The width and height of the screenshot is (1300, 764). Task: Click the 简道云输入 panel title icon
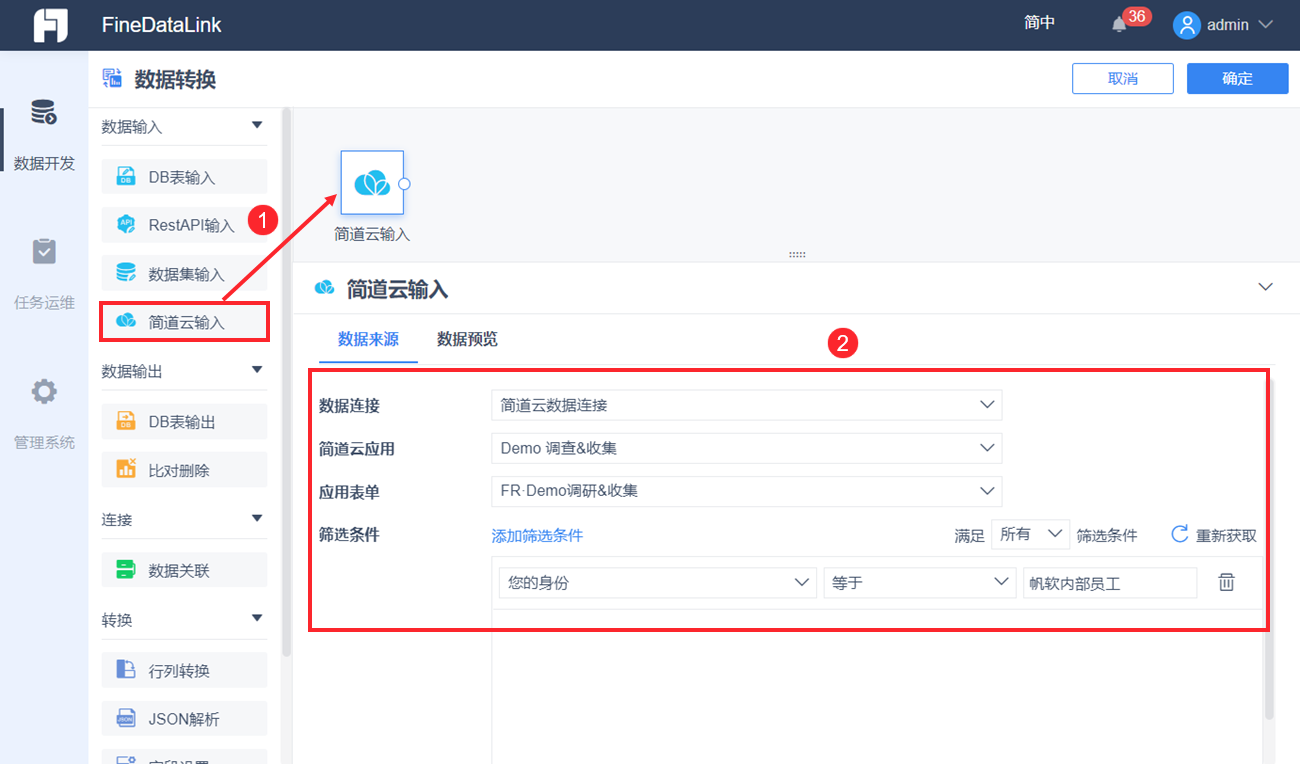pyautogui.click(x=324, y=289)
